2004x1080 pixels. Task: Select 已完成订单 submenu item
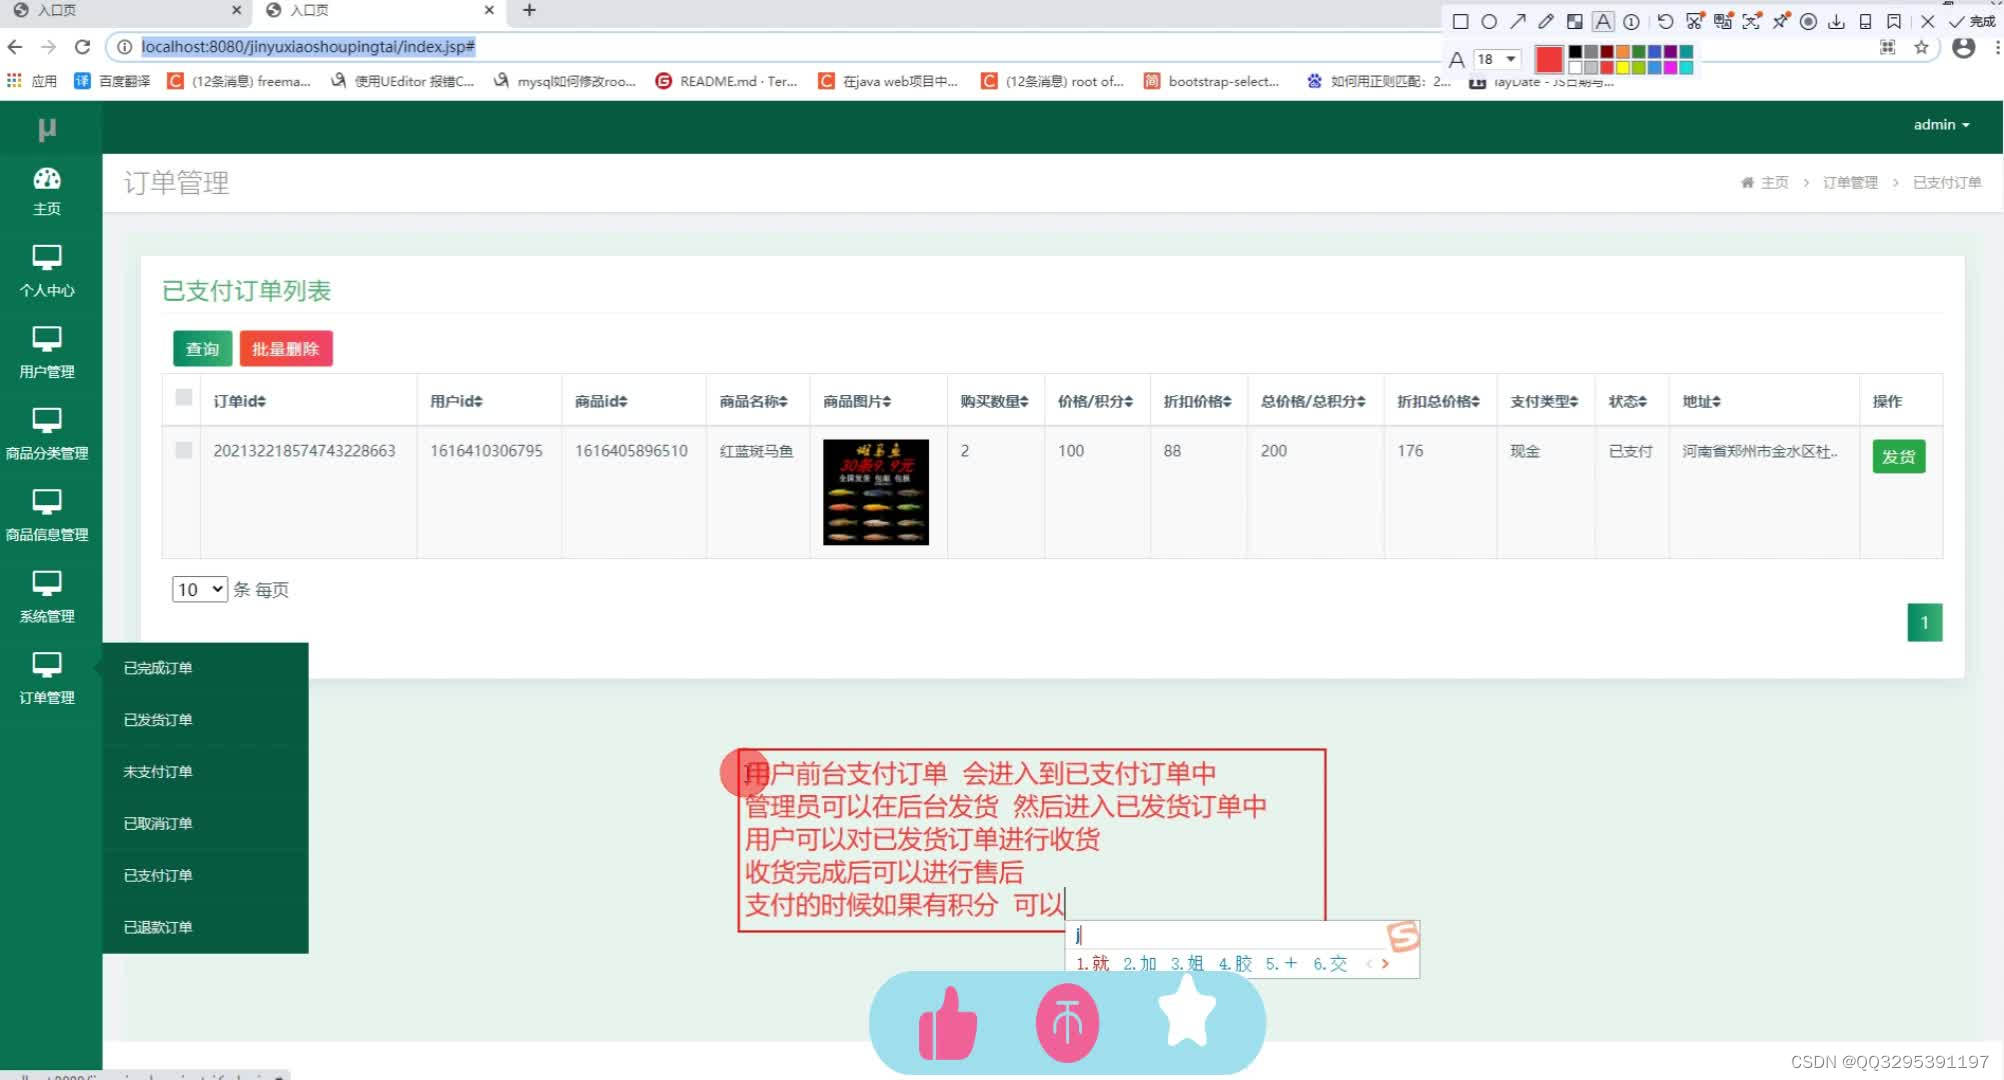coord(205,668)
